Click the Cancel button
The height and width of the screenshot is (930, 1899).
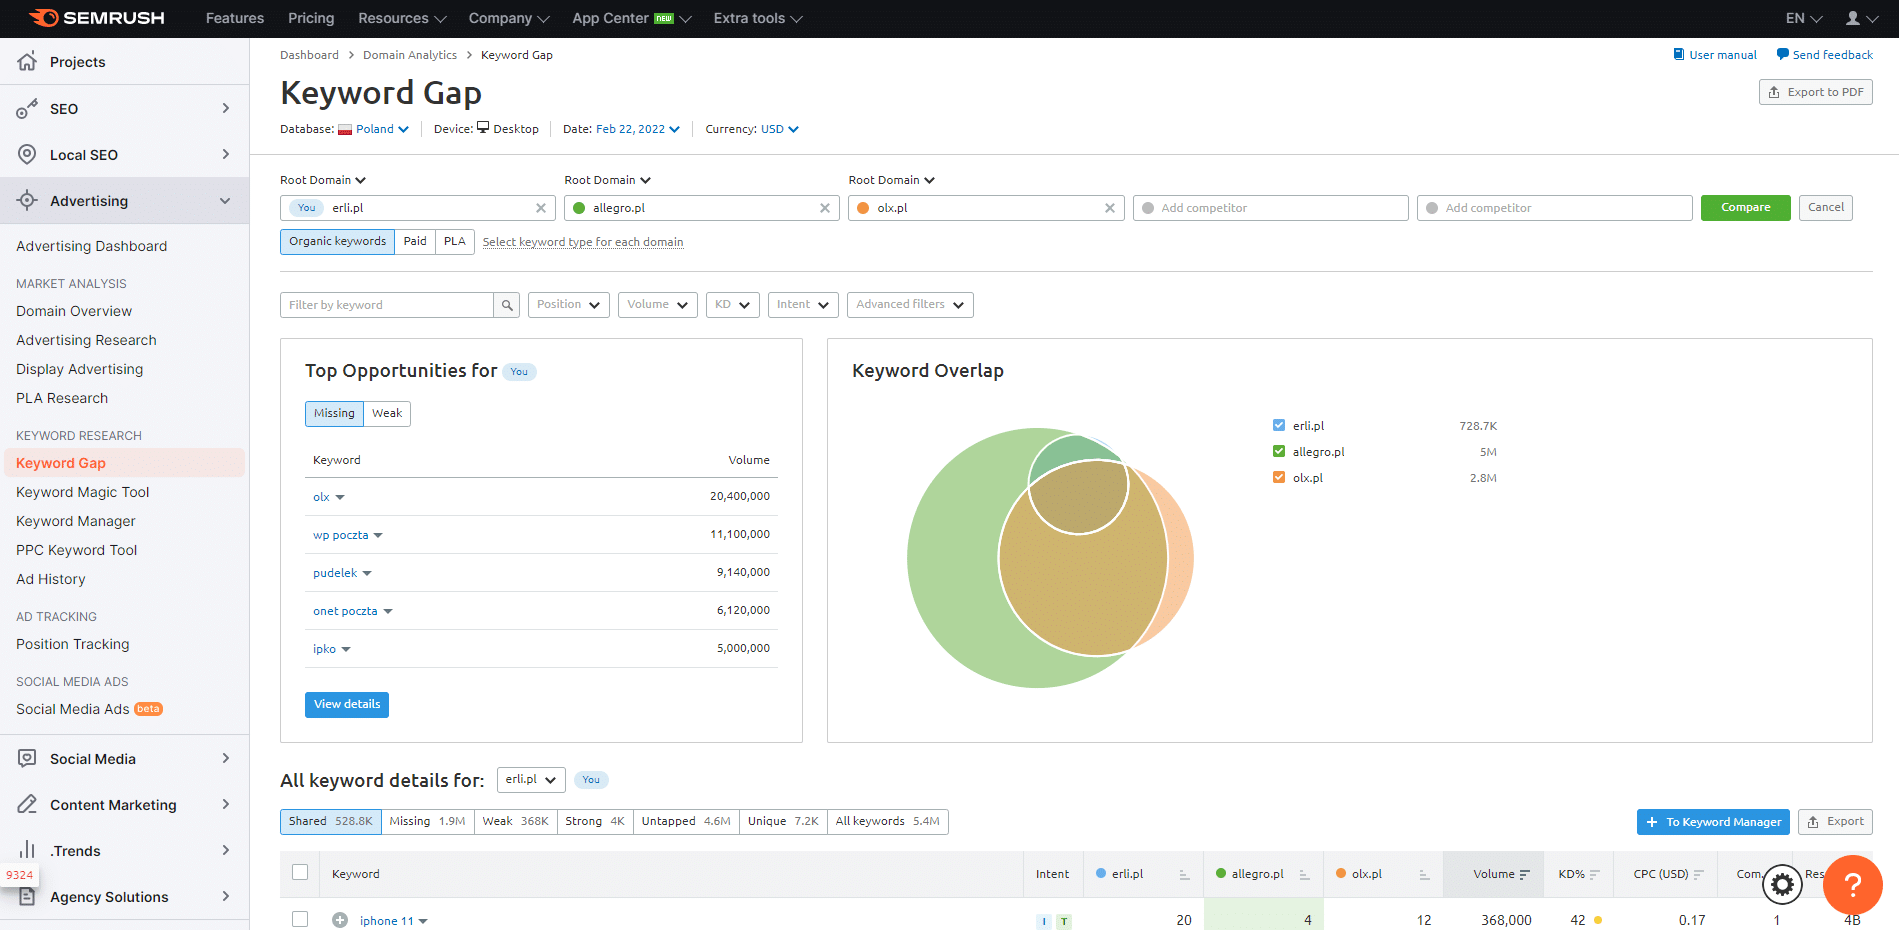tap(1825, 208)
